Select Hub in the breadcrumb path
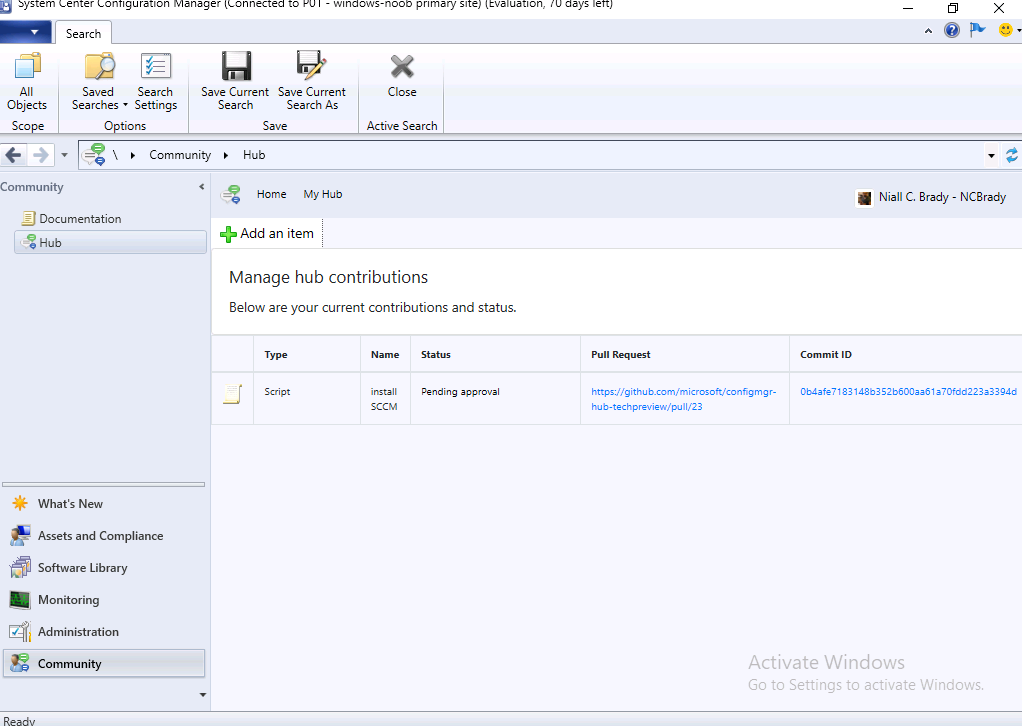Viewport: 1022px width, 726px height. 254,155
